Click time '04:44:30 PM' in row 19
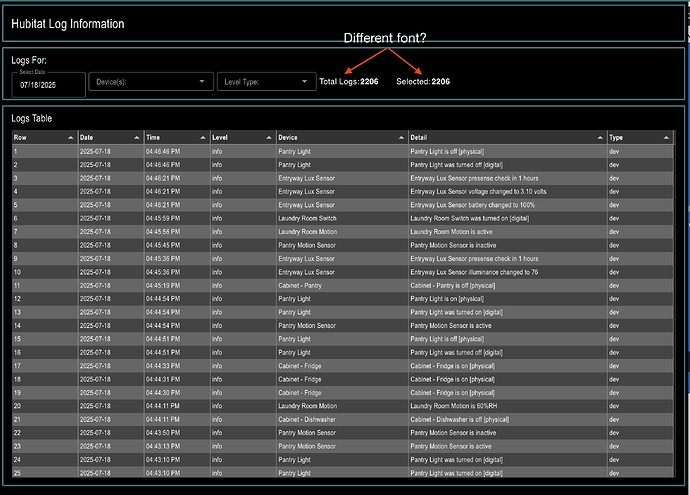690x495 pixels. click(x=163, y=393)
